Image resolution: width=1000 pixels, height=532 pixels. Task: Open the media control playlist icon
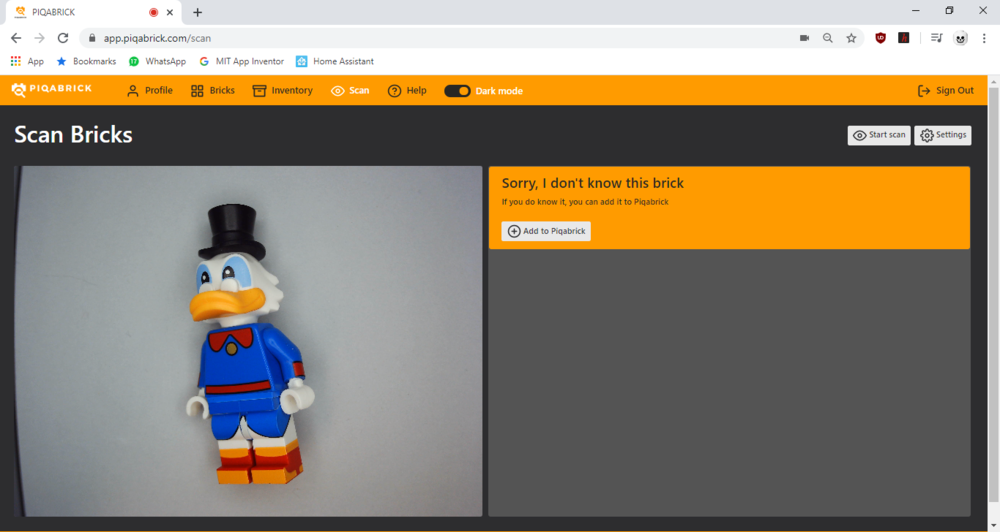936,38
